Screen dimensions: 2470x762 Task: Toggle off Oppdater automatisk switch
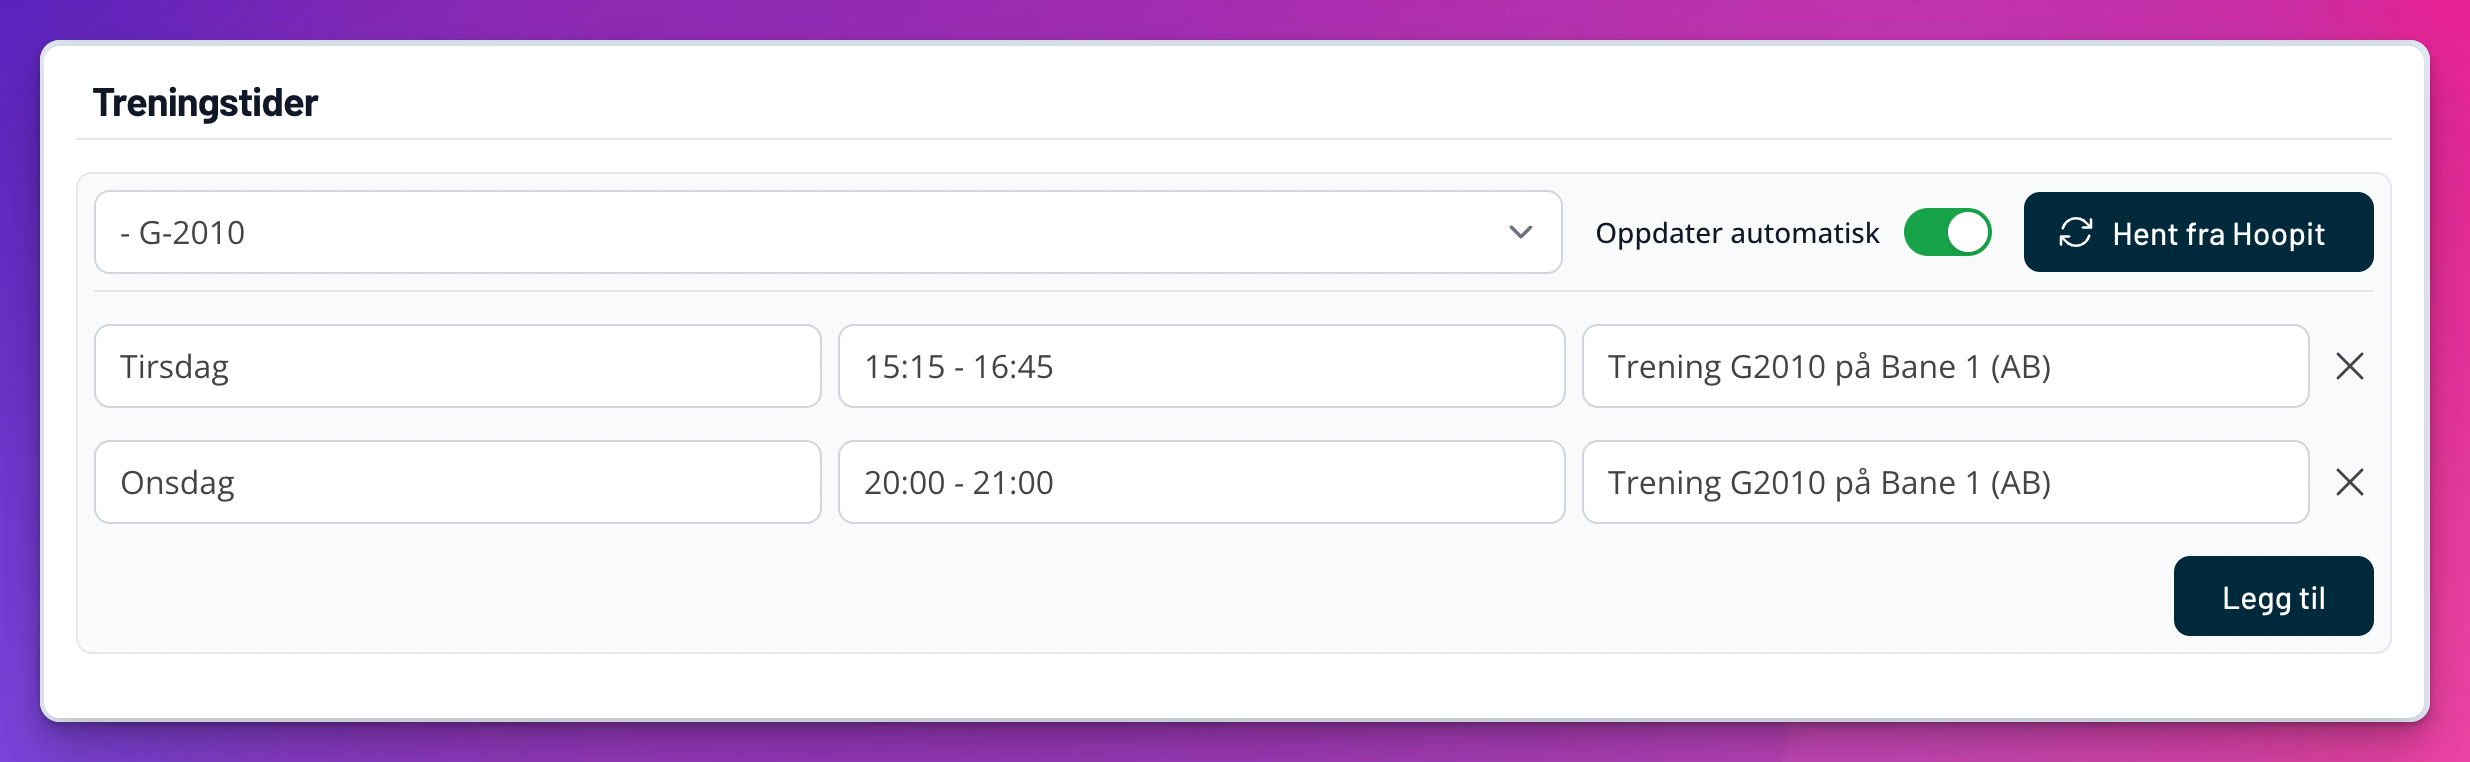(1947, 233)
